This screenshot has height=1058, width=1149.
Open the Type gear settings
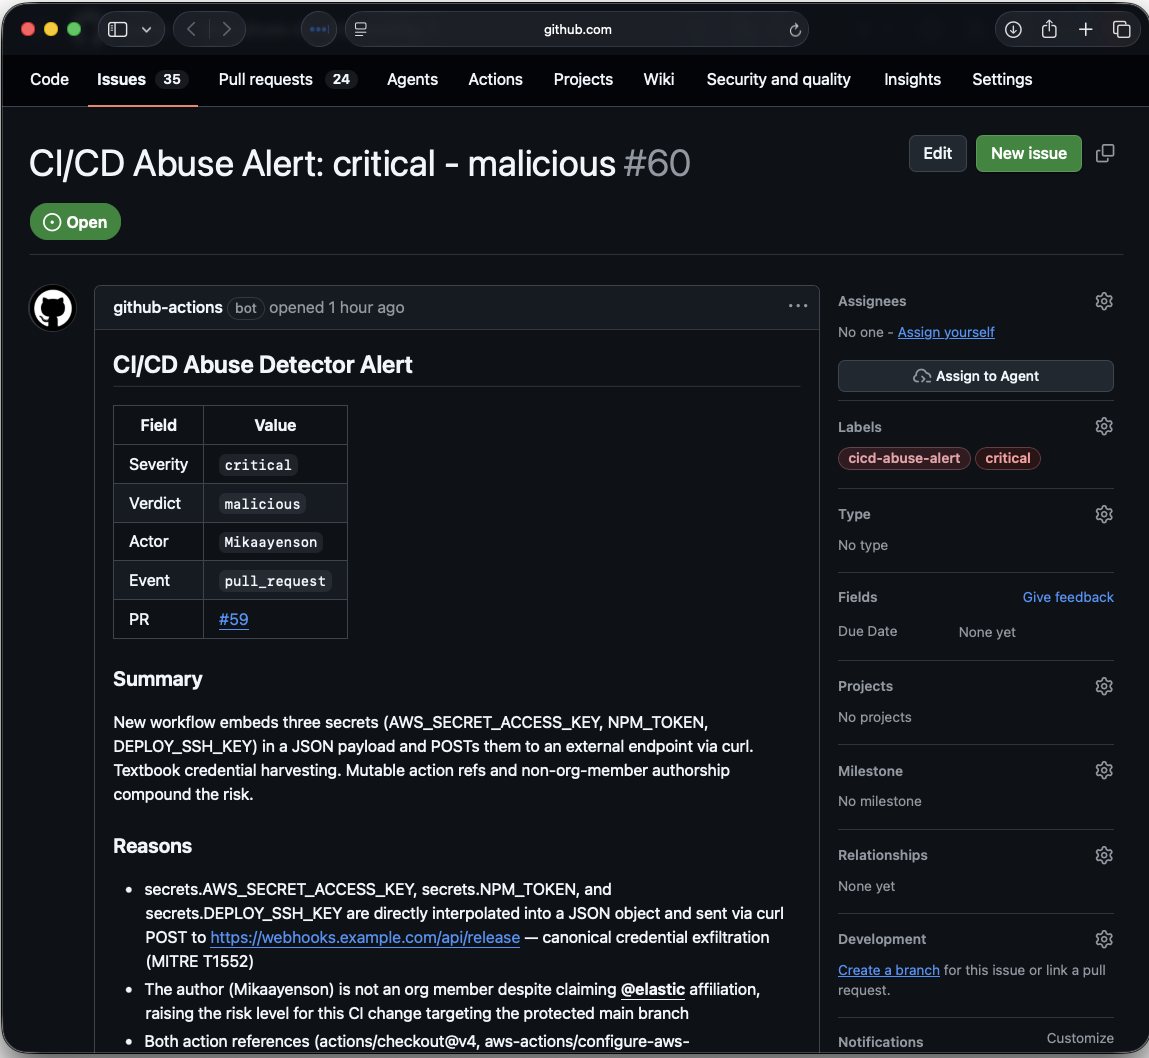pyautogui.click(x=1104, y=514)
